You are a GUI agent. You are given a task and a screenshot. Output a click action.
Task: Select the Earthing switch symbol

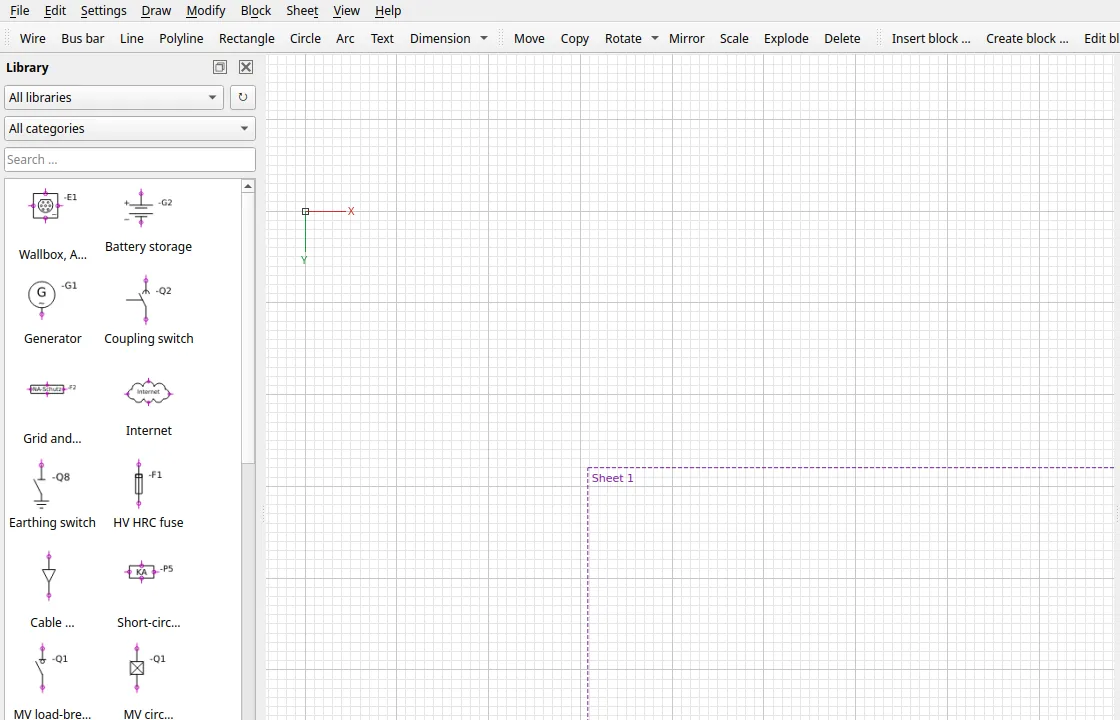point(52,494)
